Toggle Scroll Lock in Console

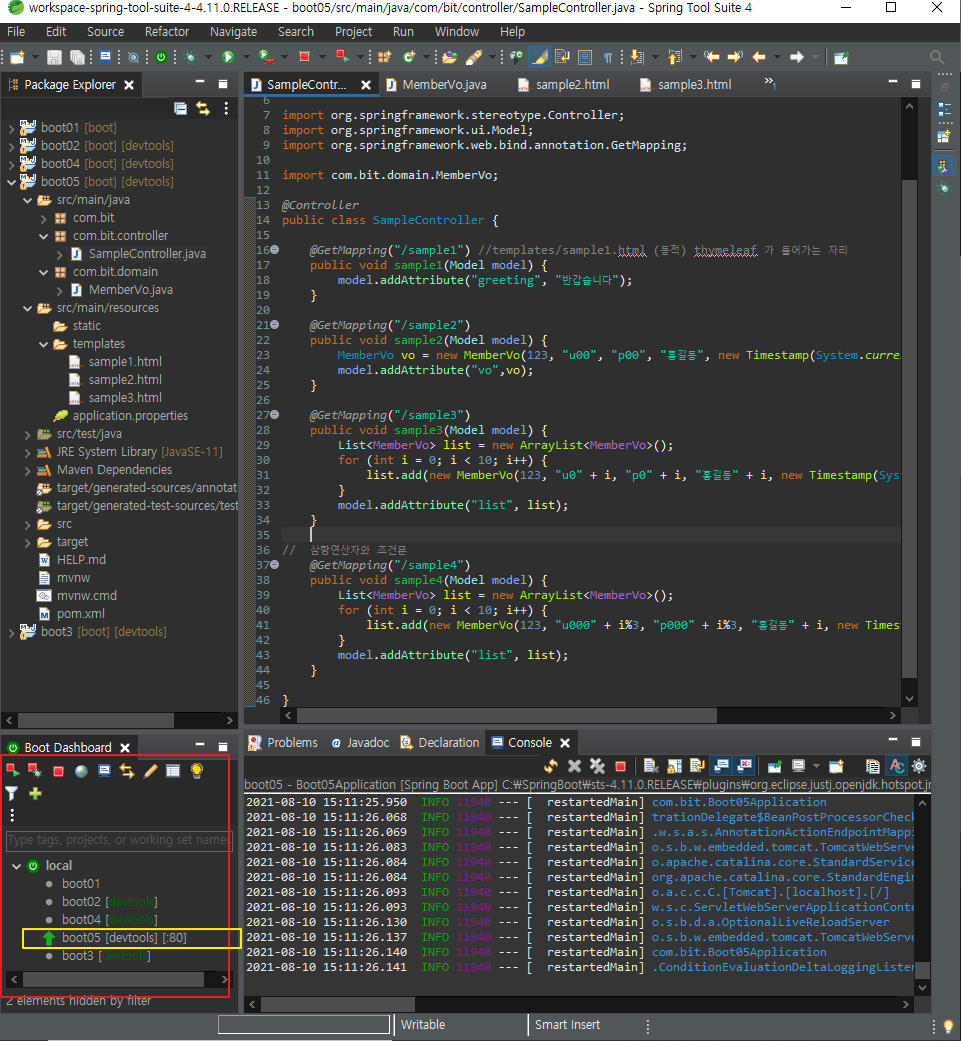click(x=674, y=766)
